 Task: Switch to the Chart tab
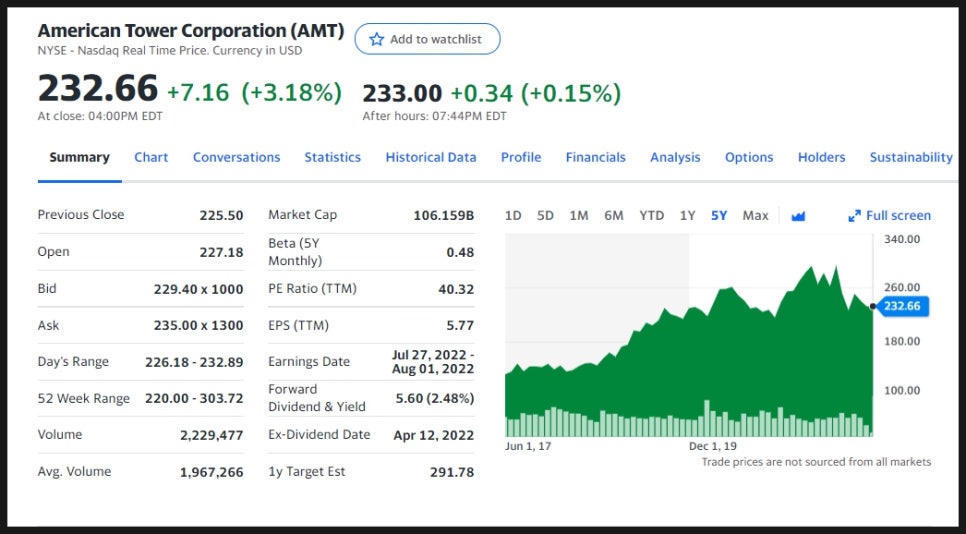[151, 158]
